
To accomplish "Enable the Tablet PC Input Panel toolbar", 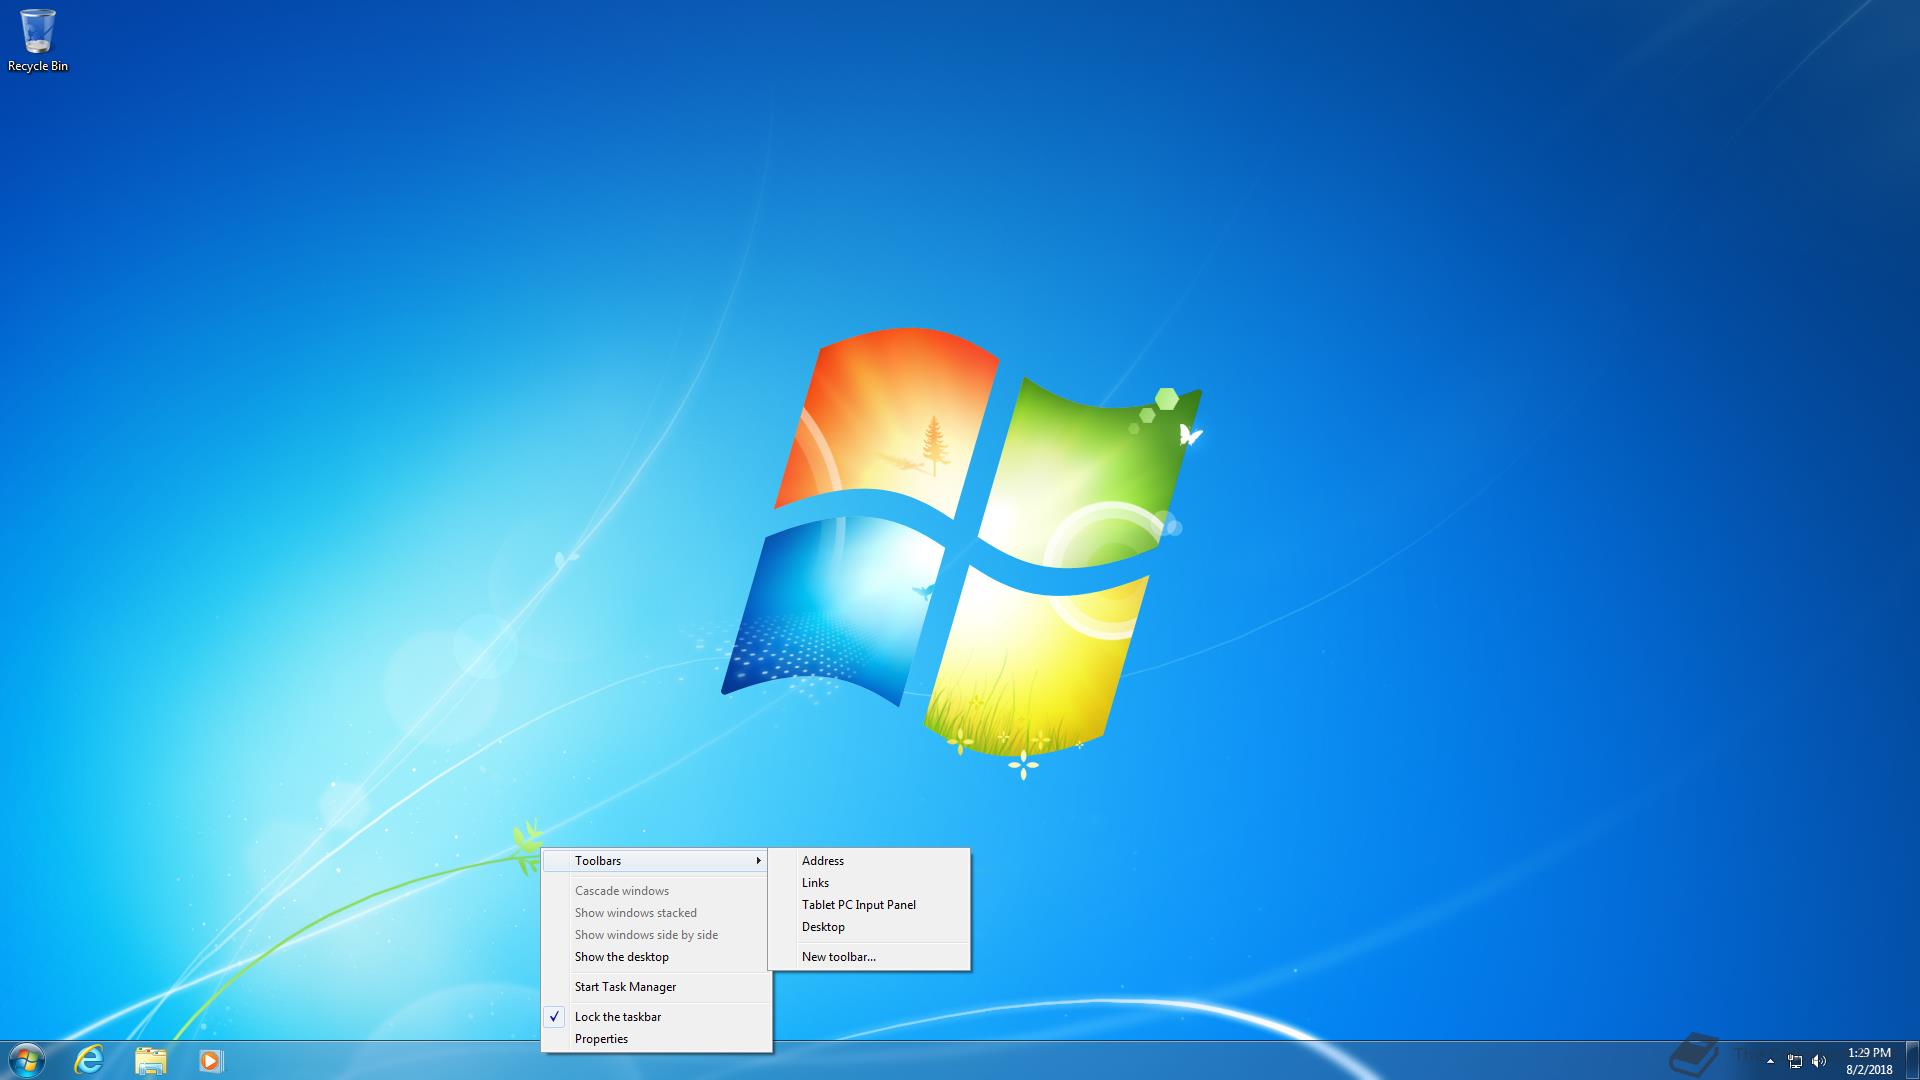I will point(869,905).
